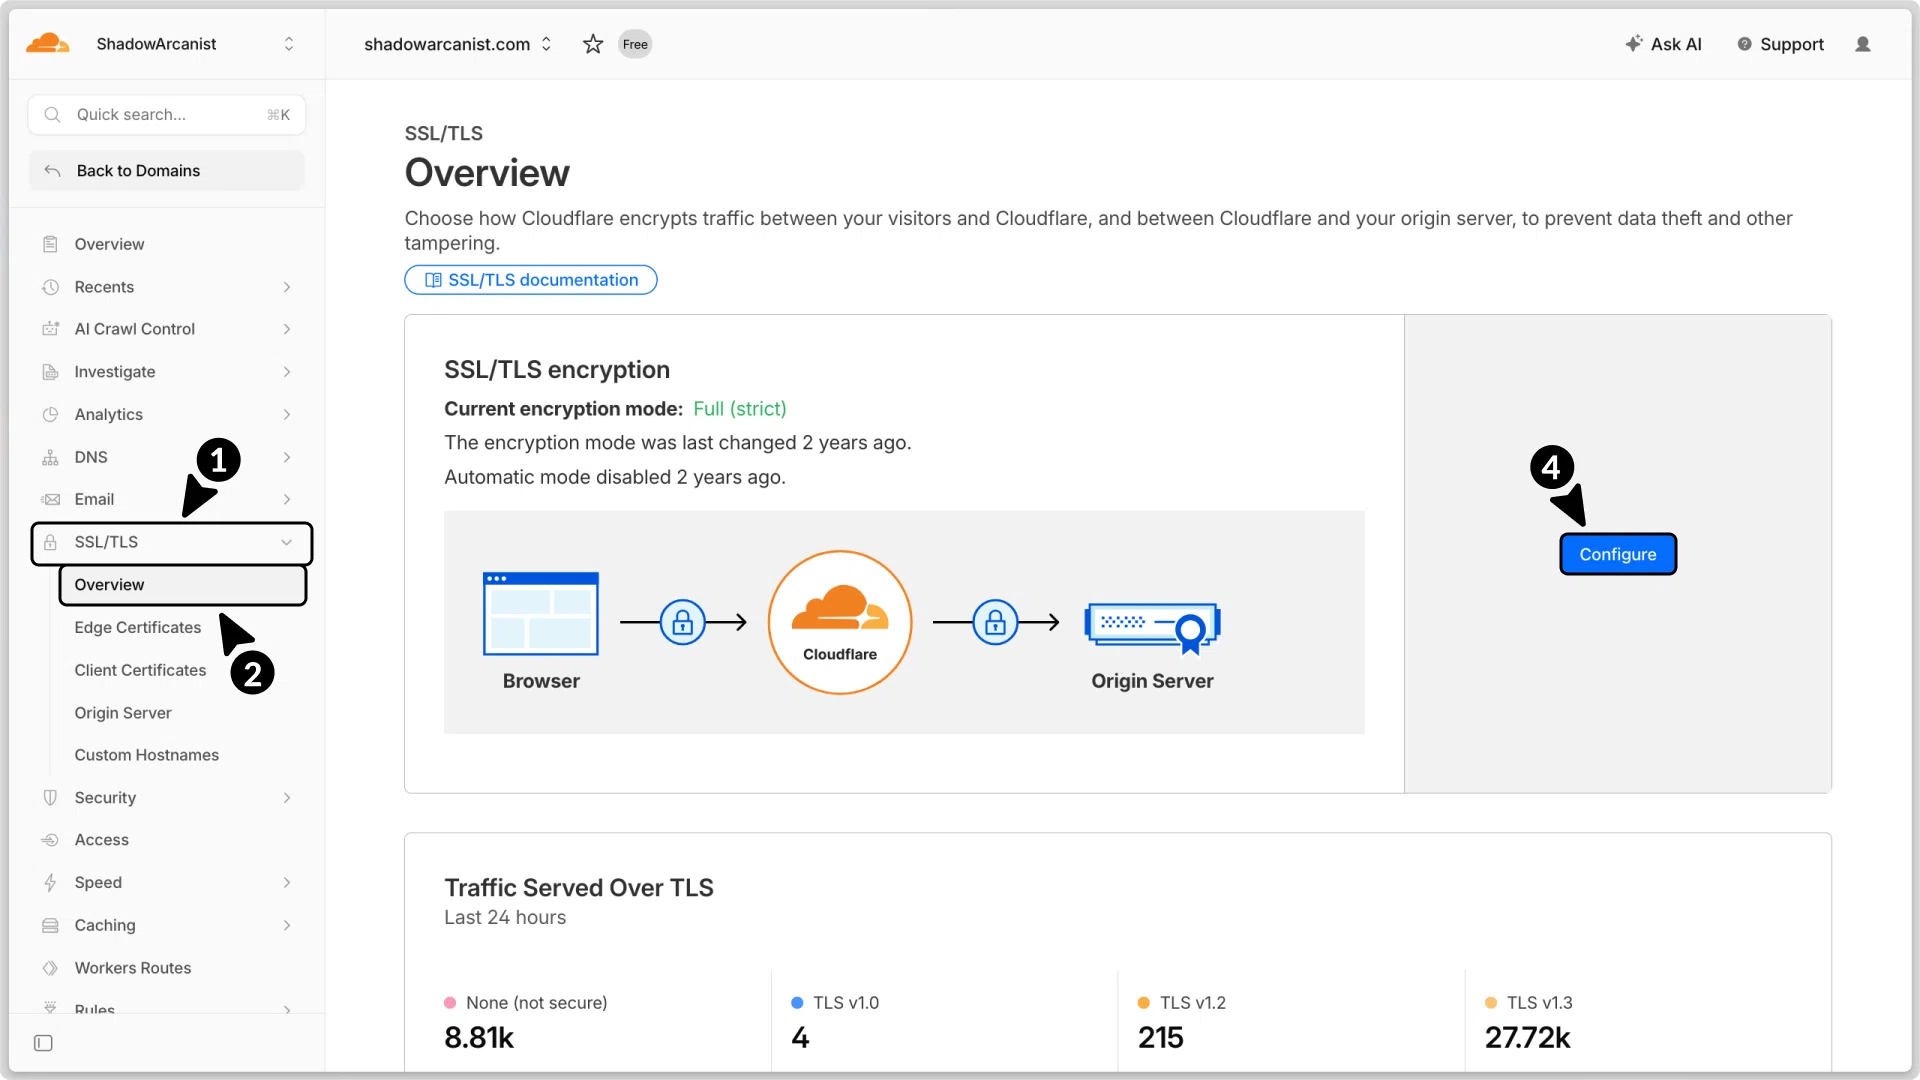Screen dimensions: 1920x1080
Task: Click the Traffic Served Over TLS heading
Action: coord(579,888)
